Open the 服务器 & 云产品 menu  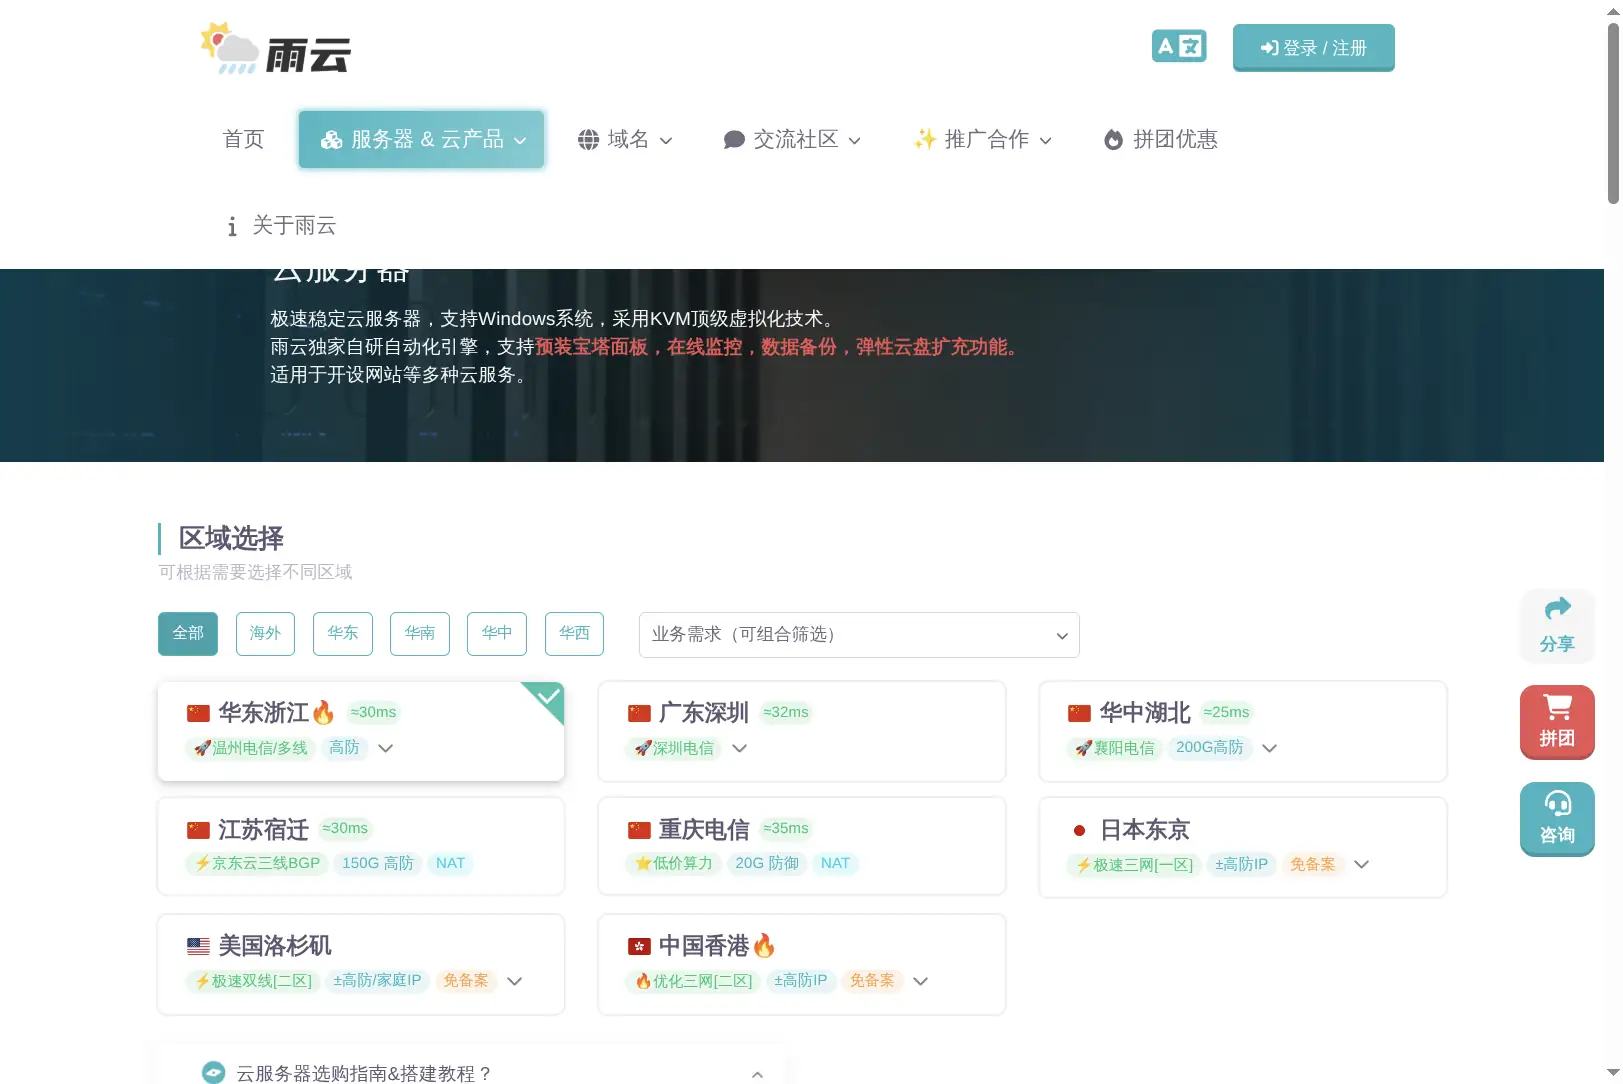[x=421, y=139]
